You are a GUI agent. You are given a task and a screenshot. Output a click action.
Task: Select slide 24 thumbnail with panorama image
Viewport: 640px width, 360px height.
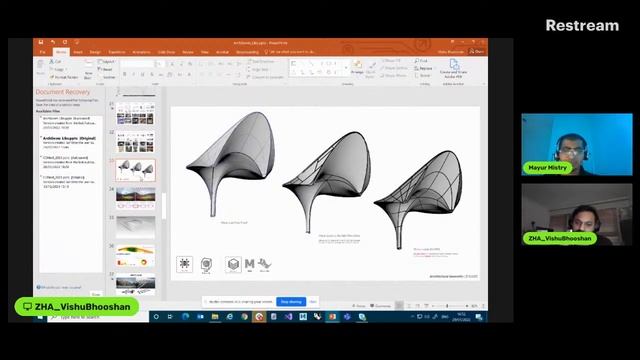click(135, 199)
